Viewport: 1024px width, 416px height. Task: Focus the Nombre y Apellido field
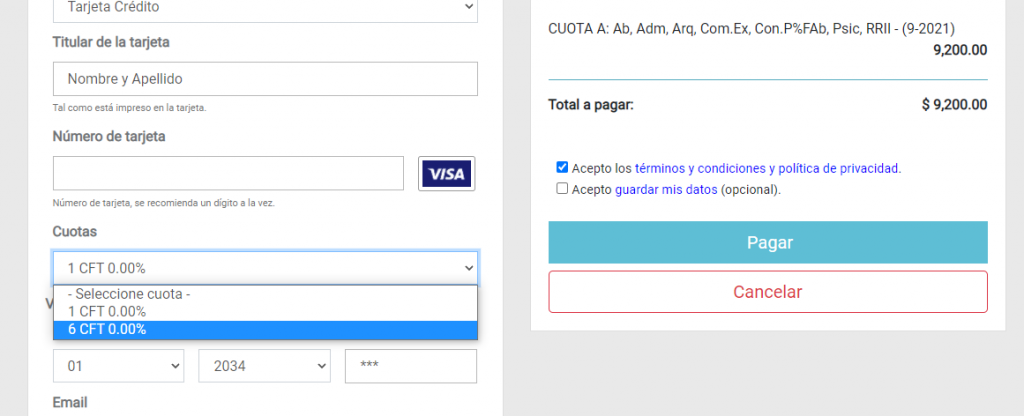point(265,79)
